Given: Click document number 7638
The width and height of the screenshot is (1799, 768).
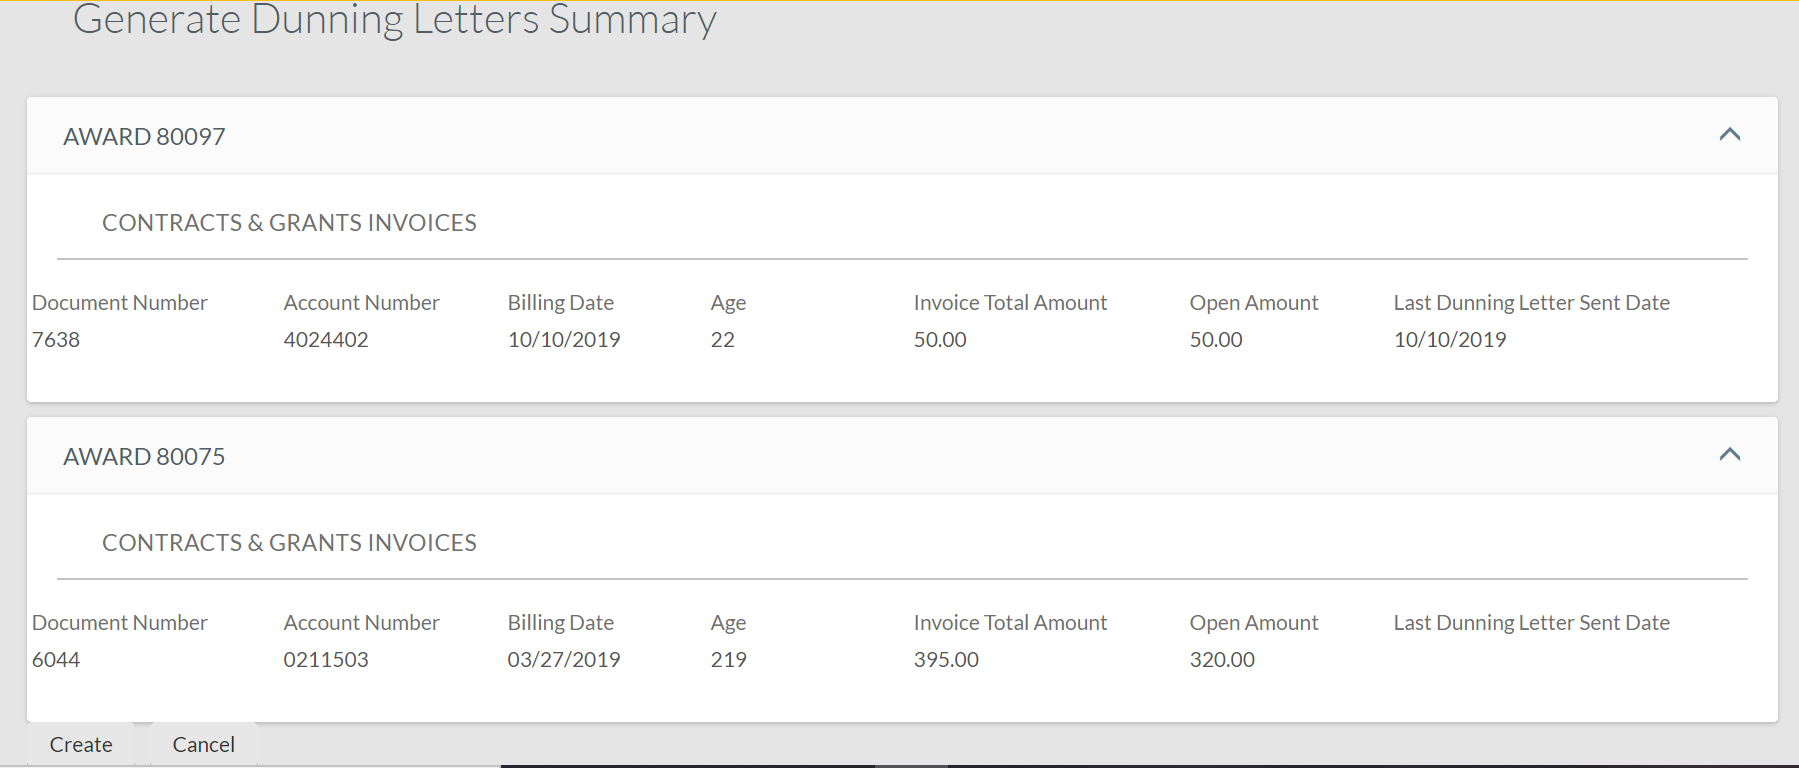Looking at the screenshot, I should click(x=56, y=340).
